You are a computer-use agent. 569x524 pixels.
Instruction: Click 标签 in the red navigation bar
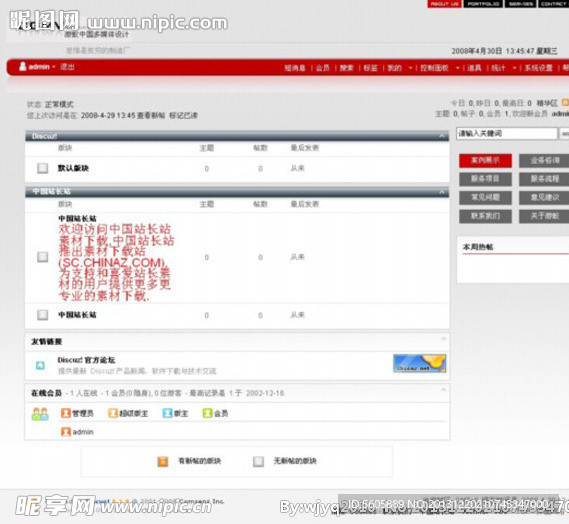(x=371, y=68)
